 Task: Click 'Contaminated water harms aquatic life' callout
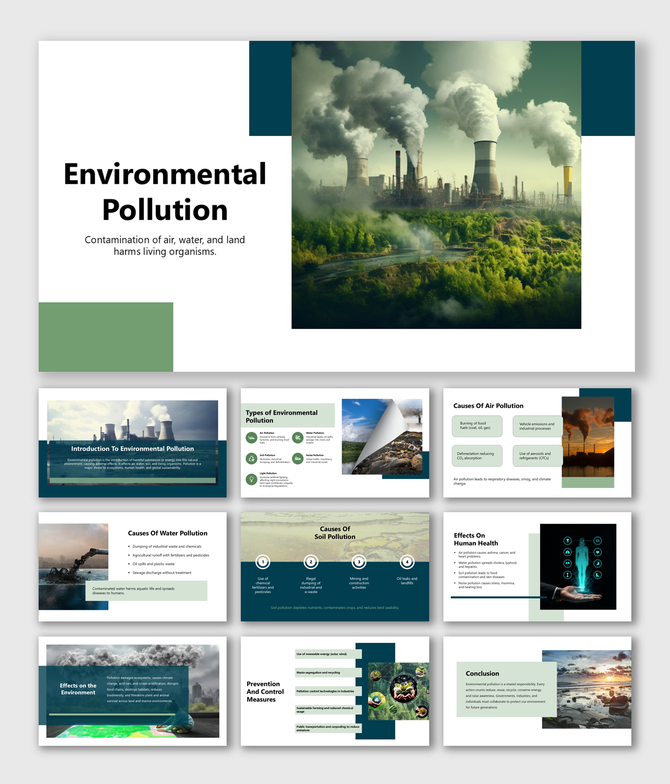[x=146, y=590]
